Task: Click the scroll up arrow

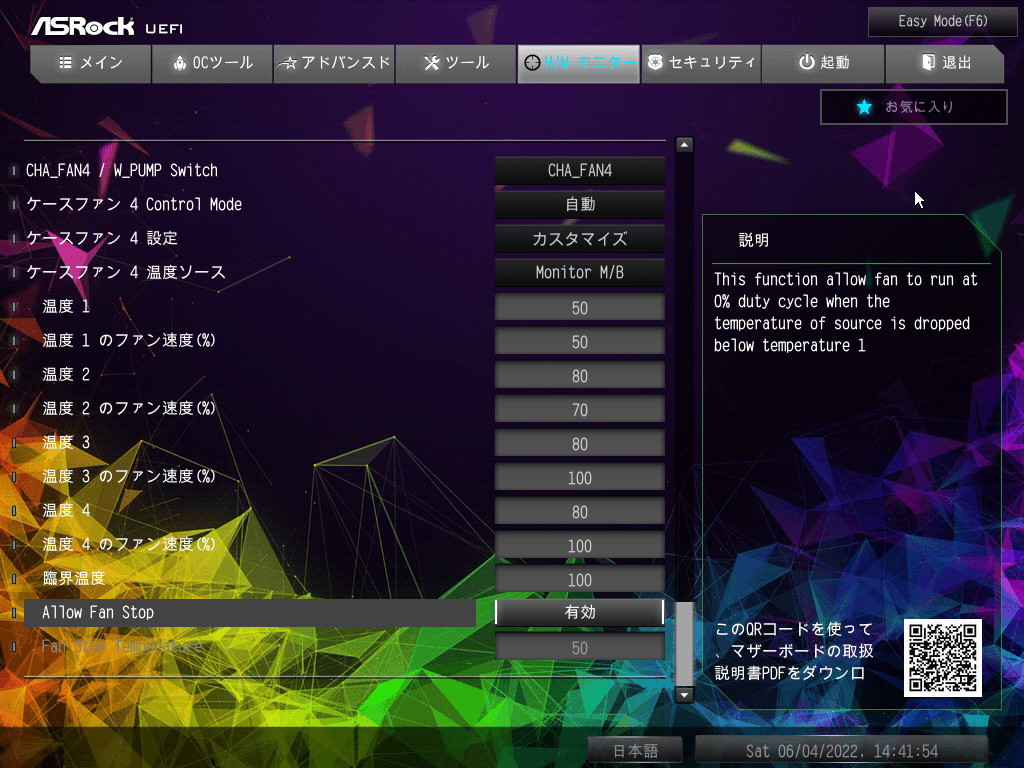Action: 684,145
